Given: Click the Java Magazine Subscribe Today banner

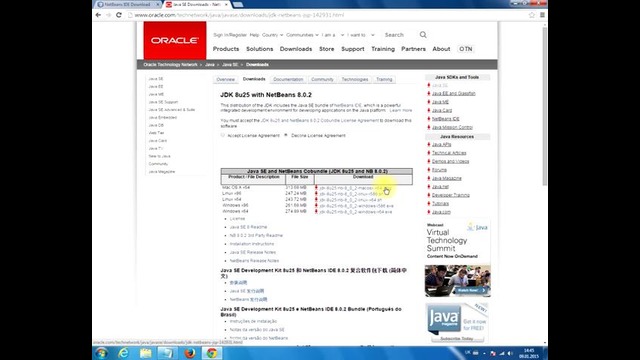Looking at the screenshot, I should click(x=458, y=322).
